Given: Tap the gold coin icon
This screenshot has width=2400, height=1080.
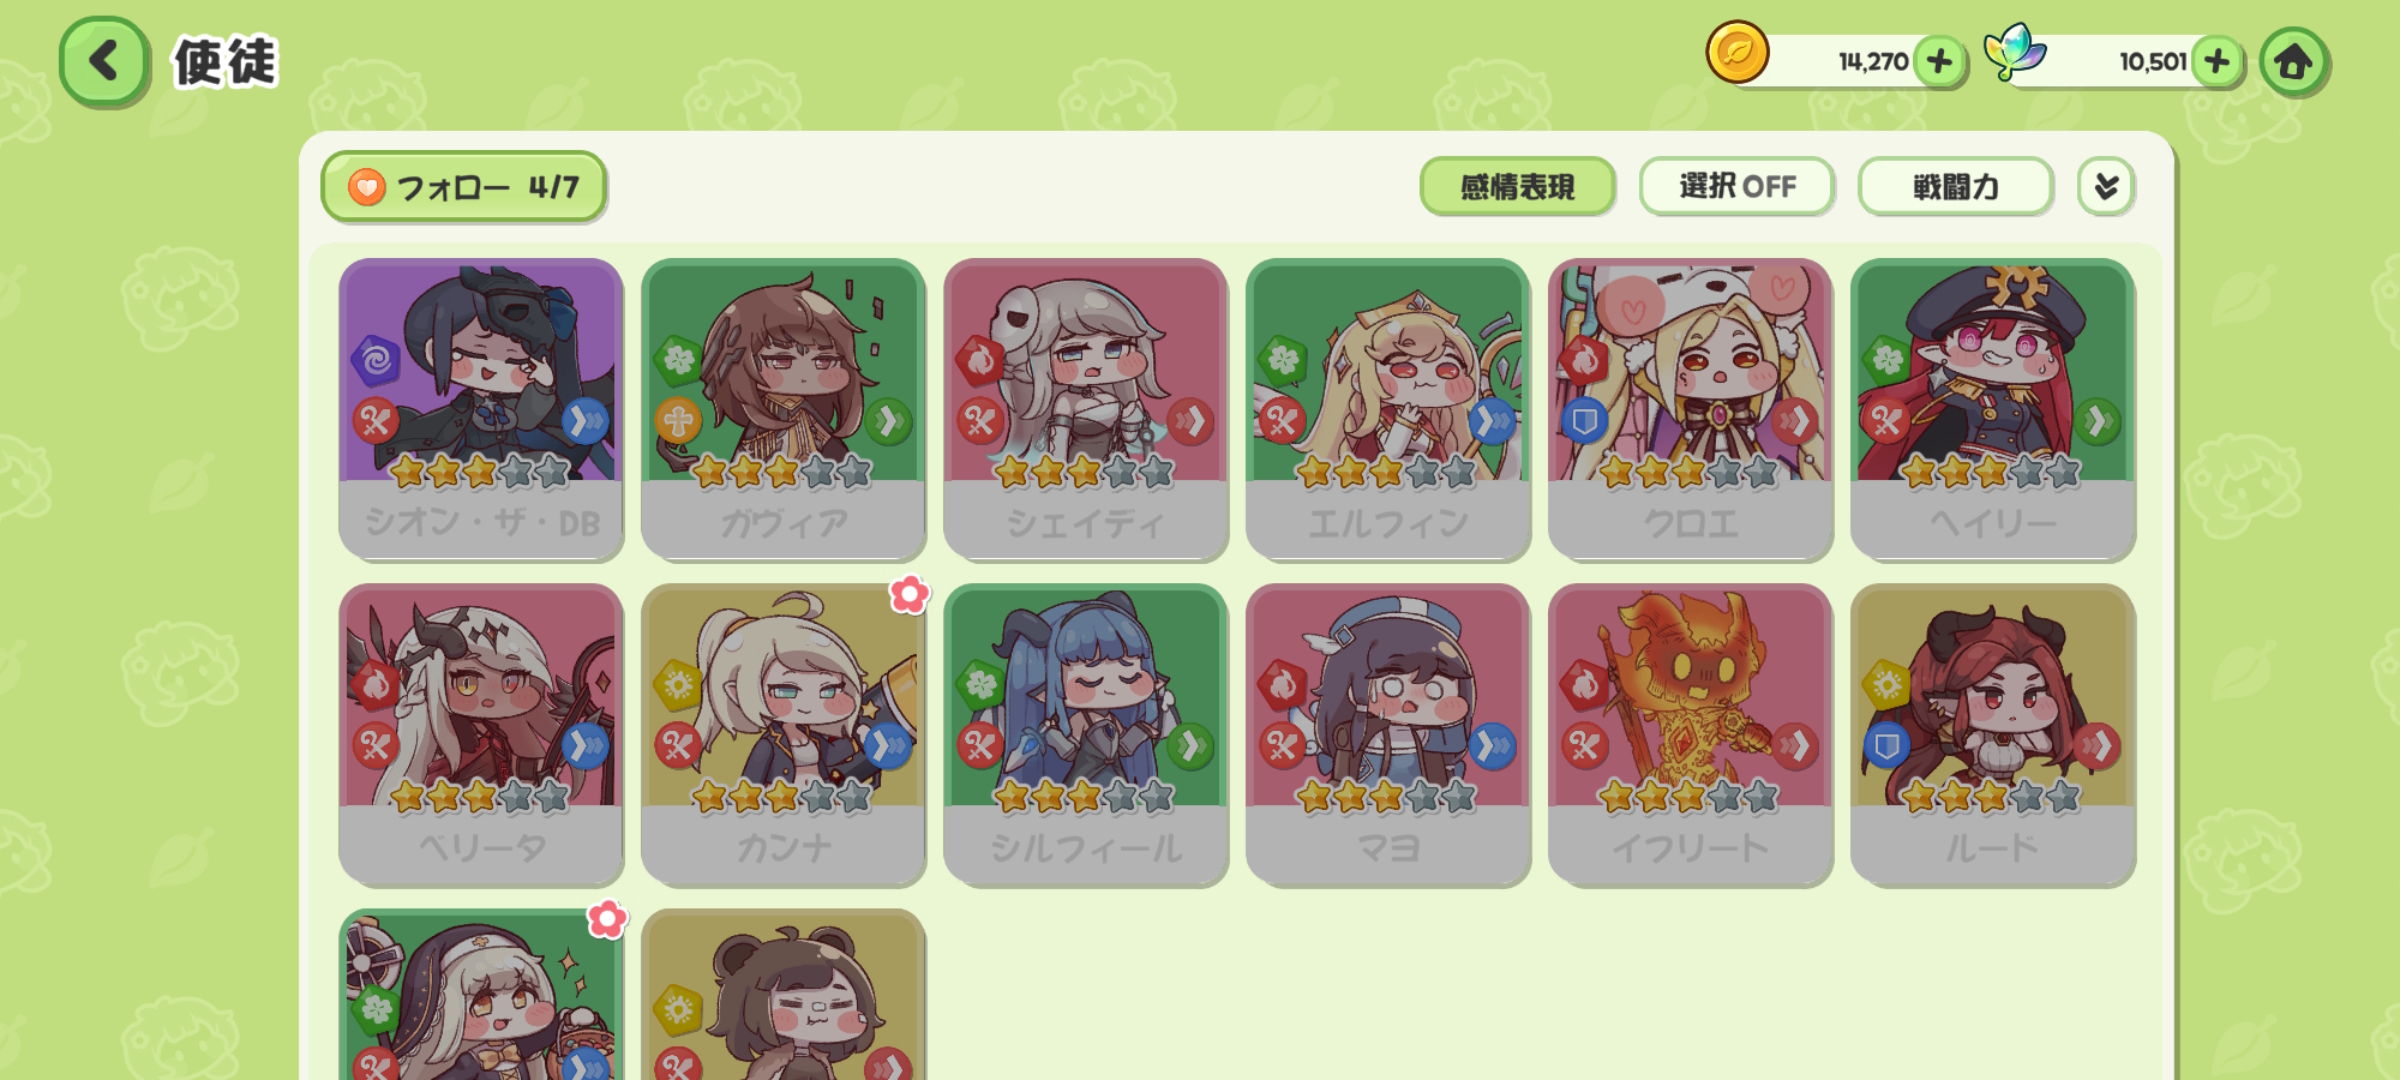Looking at the screenshot, I should (1737, 52).
